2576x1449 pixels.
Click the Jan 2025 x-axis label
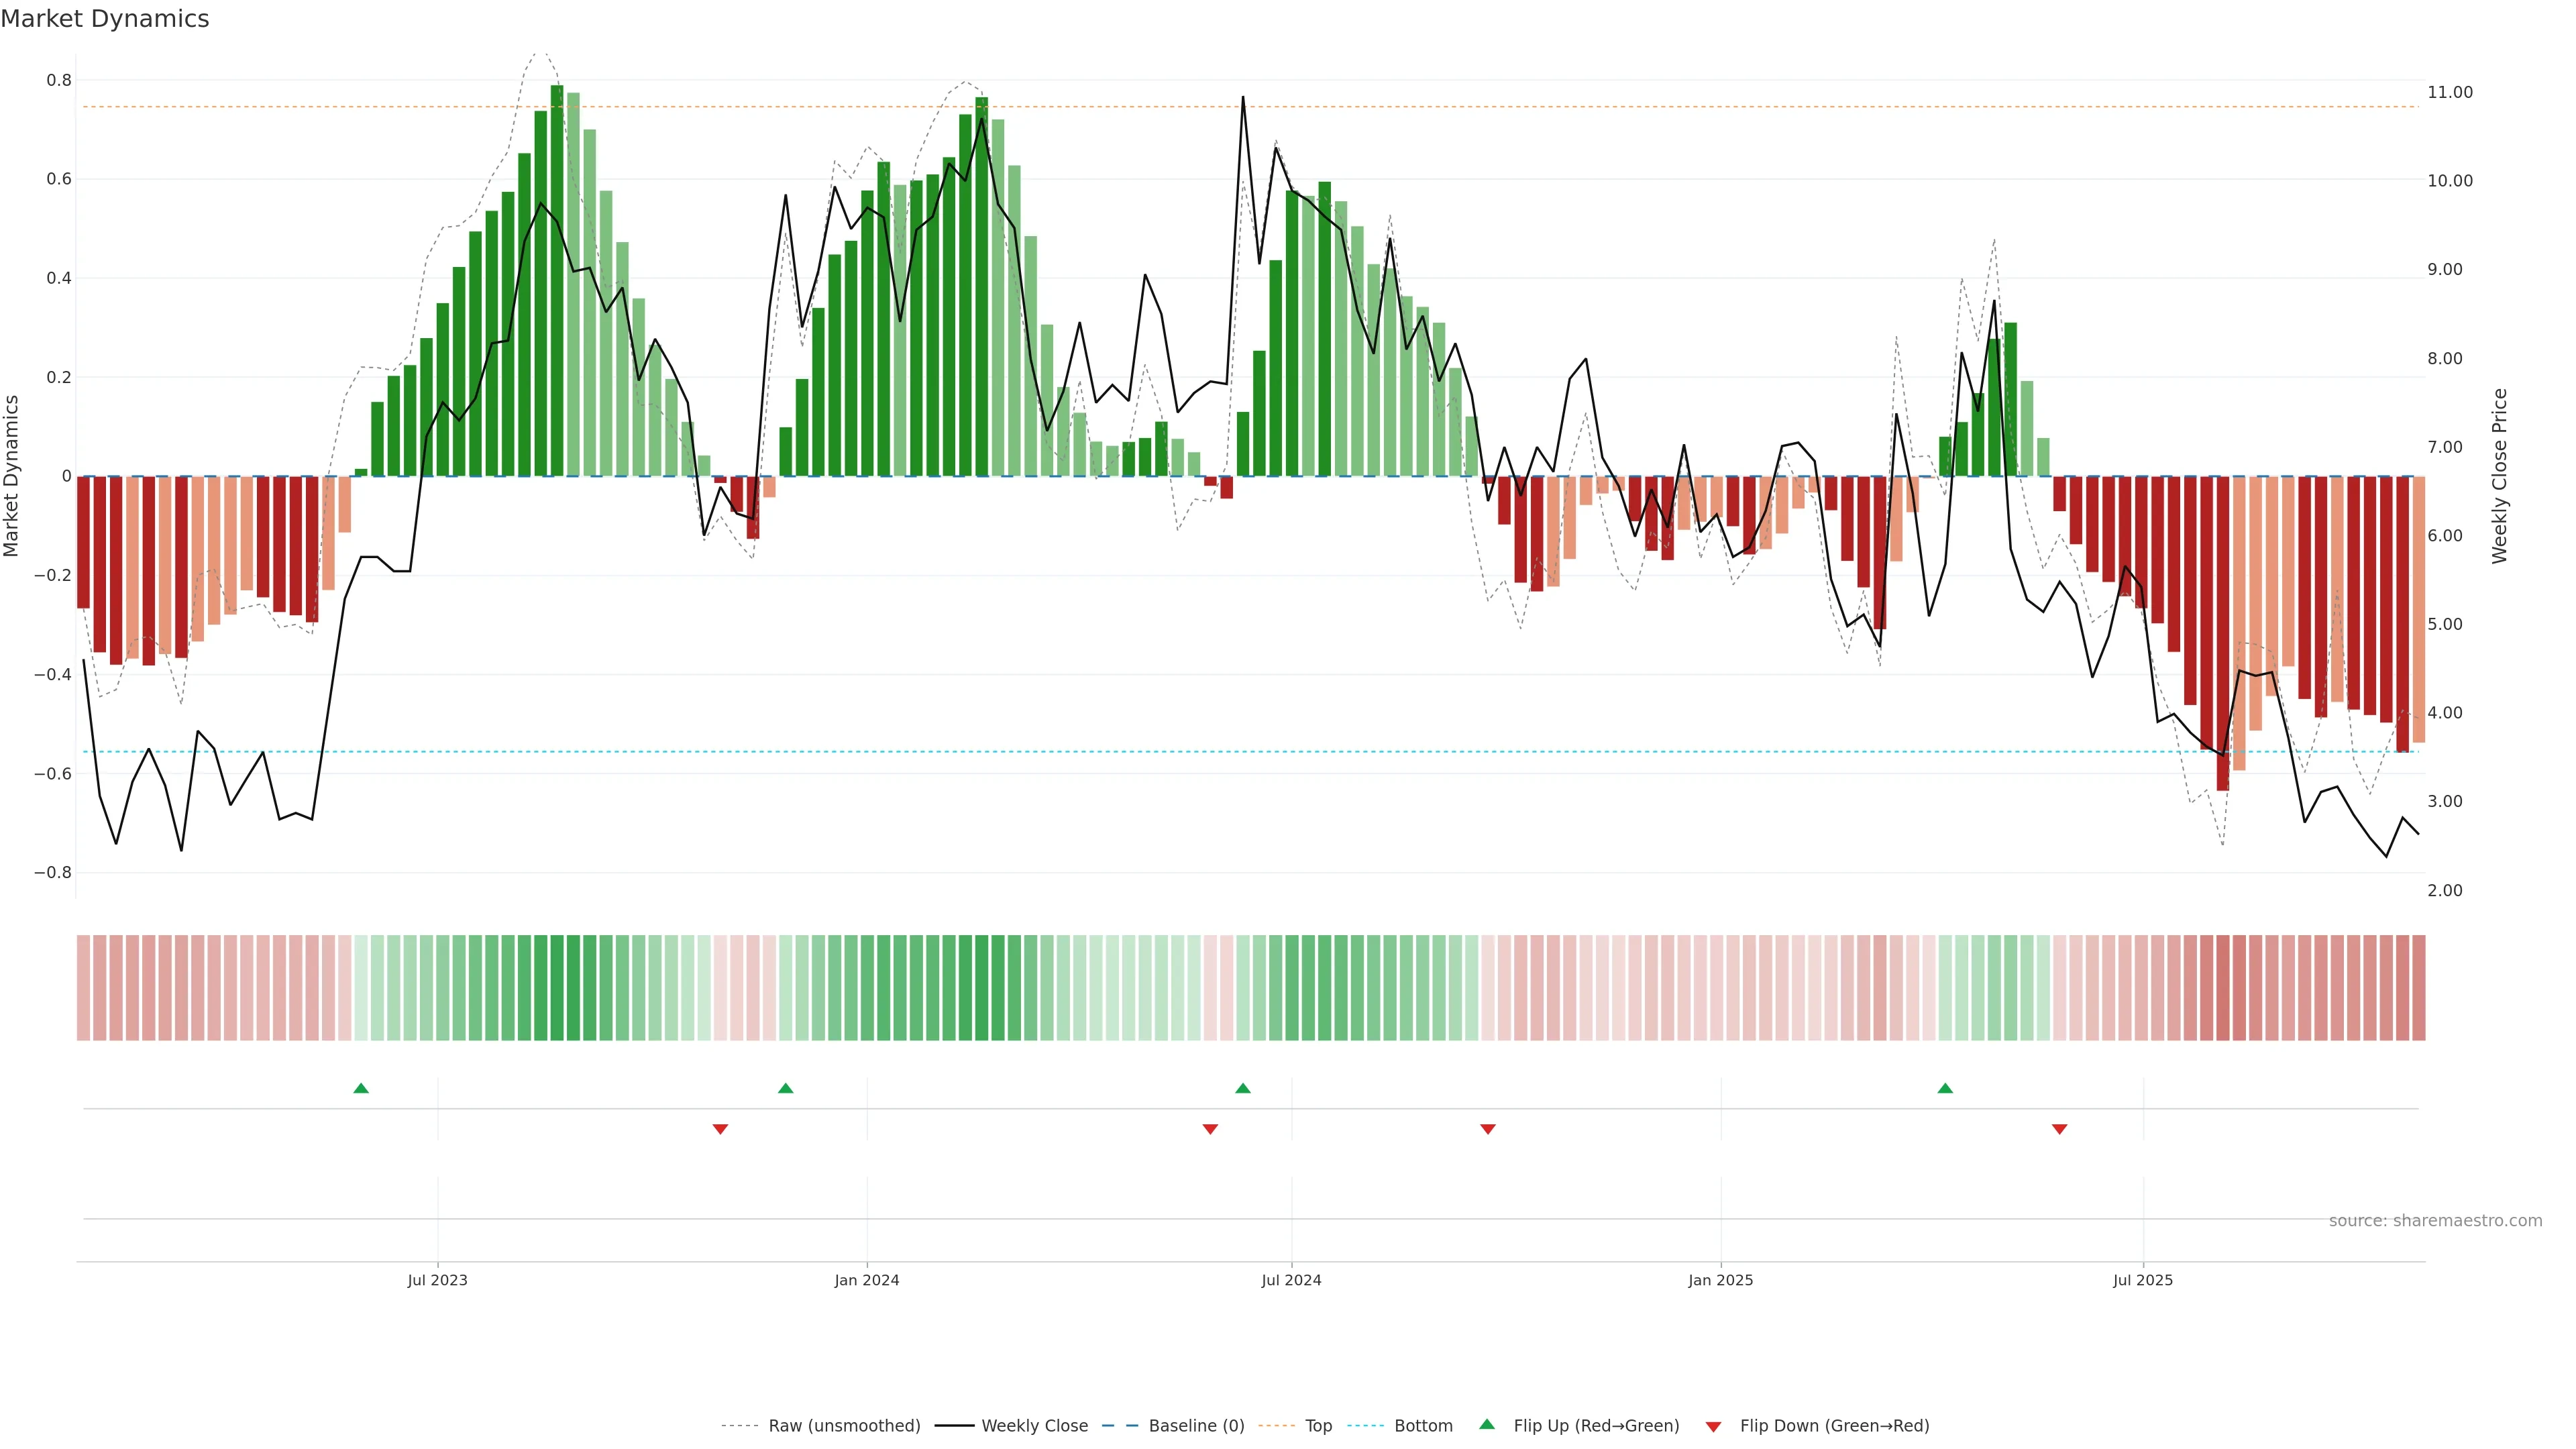point(1720,1280)
